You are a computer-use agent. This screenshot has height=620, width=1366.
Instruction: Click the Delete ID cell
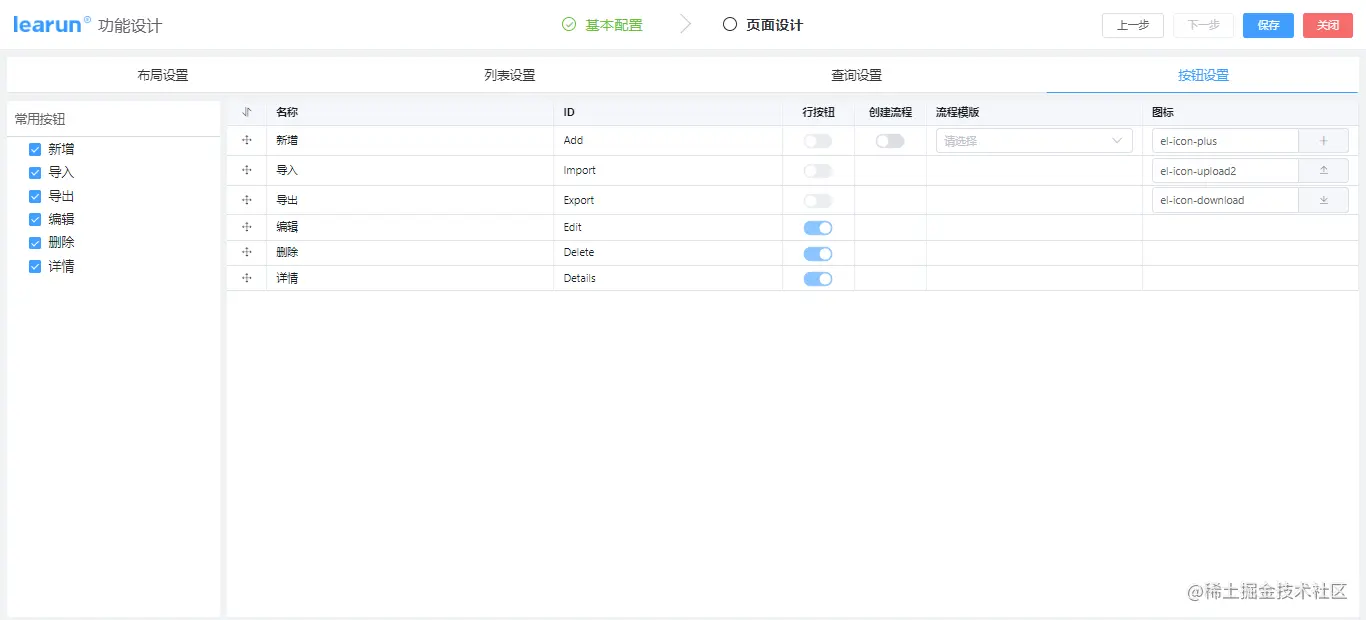click(668, 252)
